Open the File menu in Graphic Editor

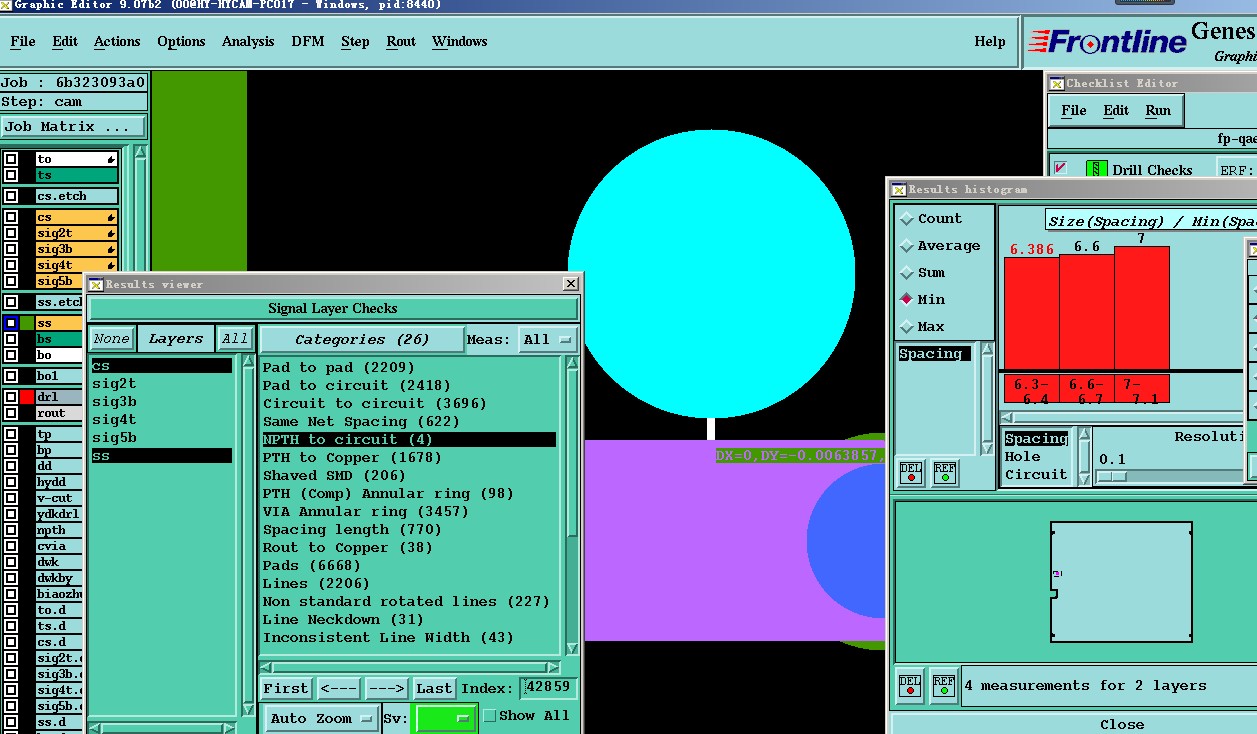[22, 41]
